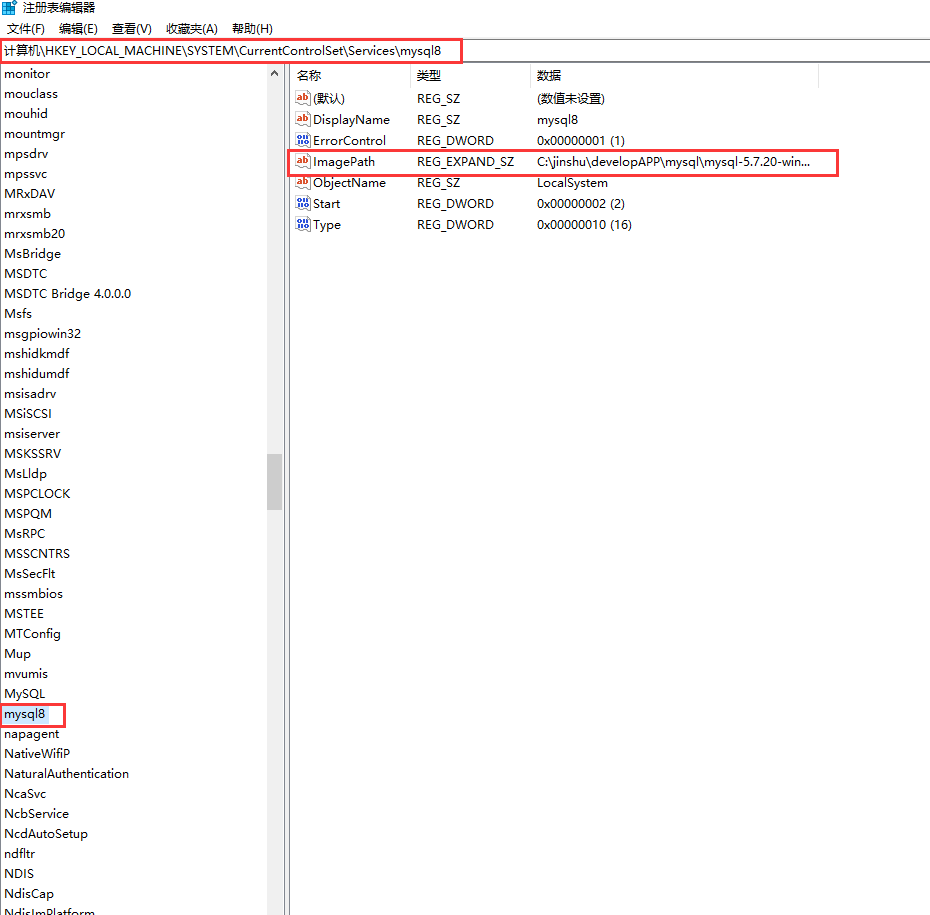Image resolution: width=930 pixels, height=915 pixels.
Task: Select the mssmbios key
Action: click(33, 594)
